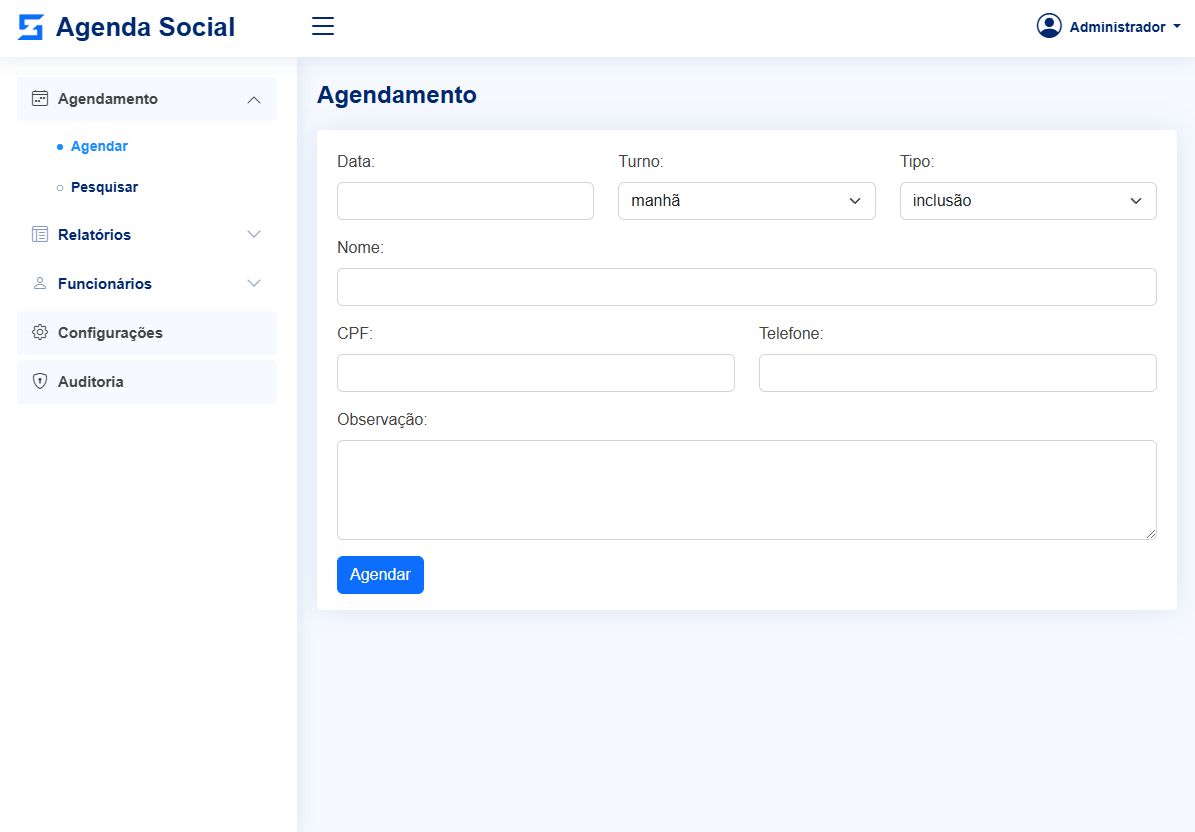
Task: Click the Agenda Social title link
Action: click(145, 27)
